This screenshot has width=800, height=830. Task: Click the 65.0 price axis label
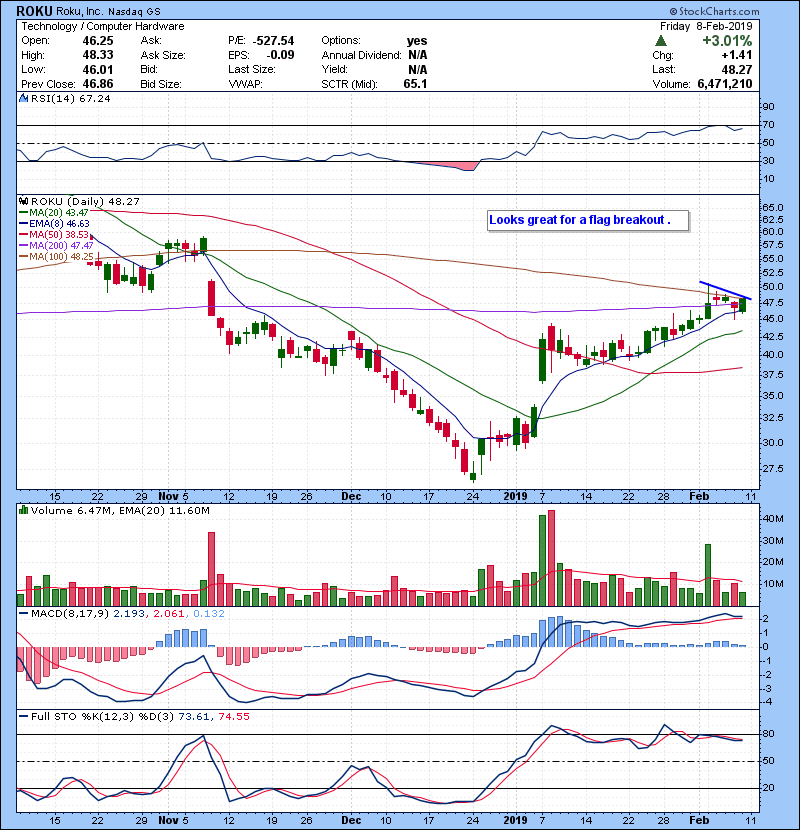point(772,207)
